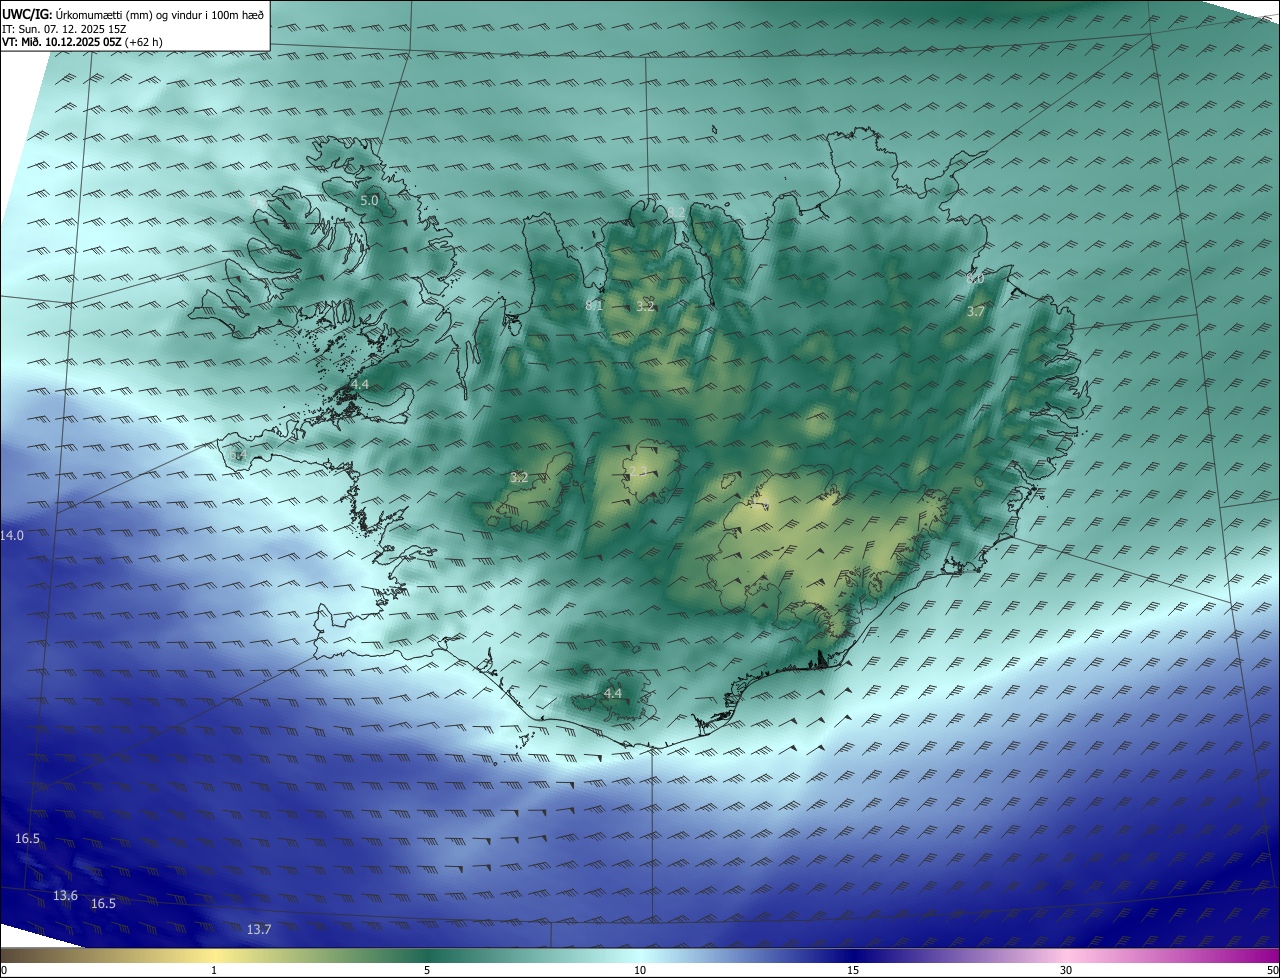Viewport: 1280px width, 978px height.
Task: Click the IT: Sun. 07. 12. 2025 15Z line
Action: point(64,29)
